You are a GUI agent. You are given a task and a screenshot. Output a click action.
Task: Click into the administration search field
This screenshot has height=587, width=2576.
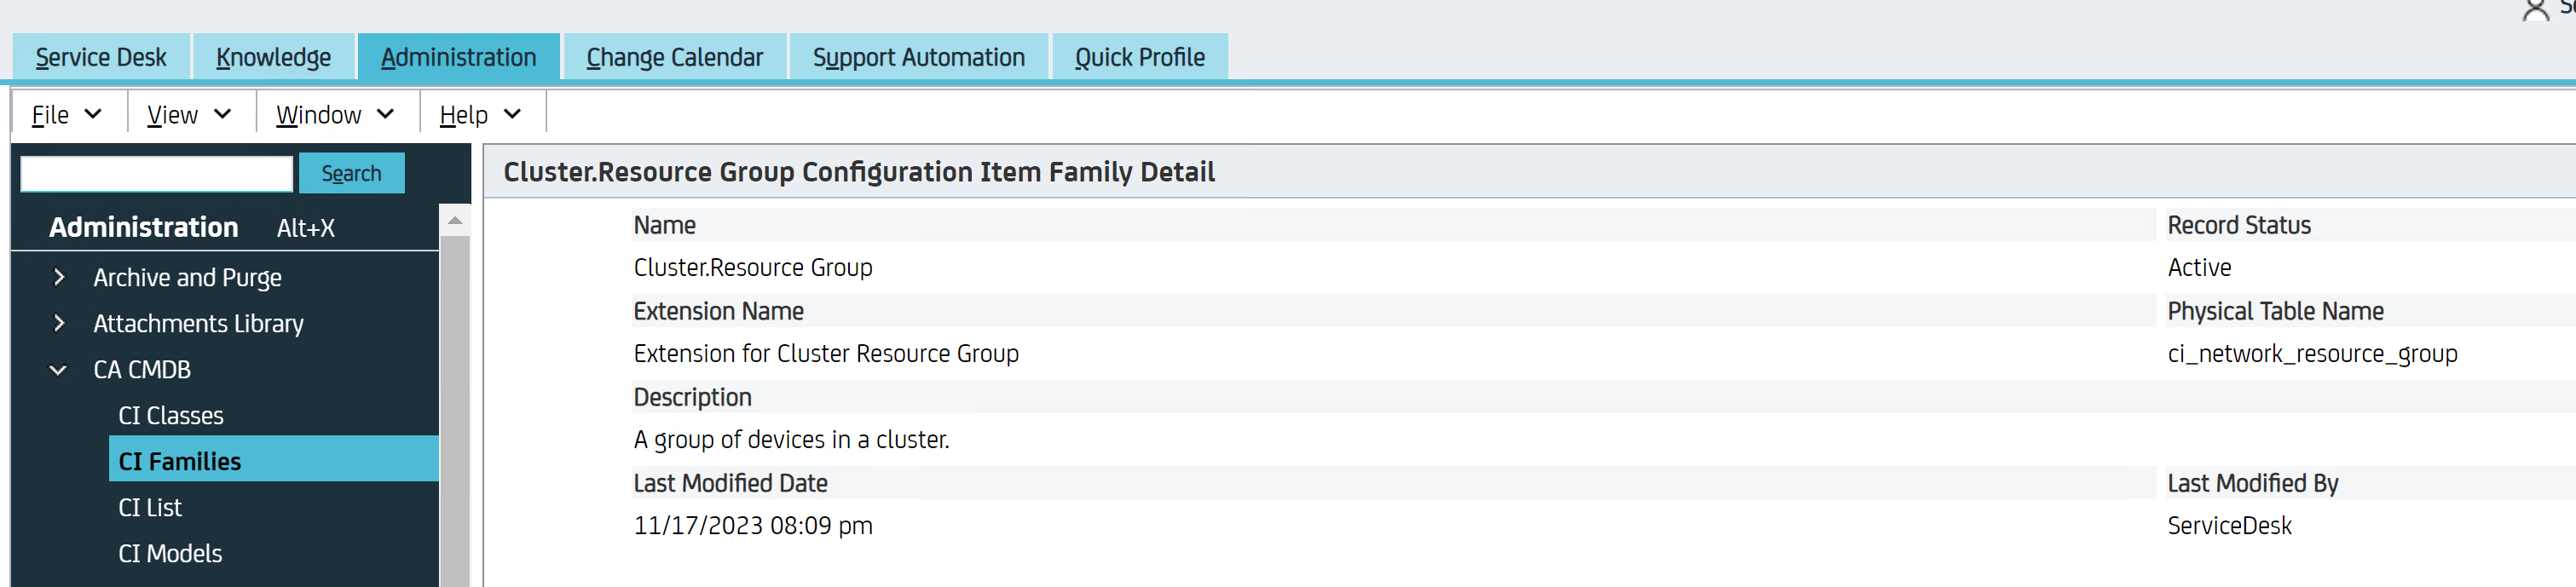point(156,174)
